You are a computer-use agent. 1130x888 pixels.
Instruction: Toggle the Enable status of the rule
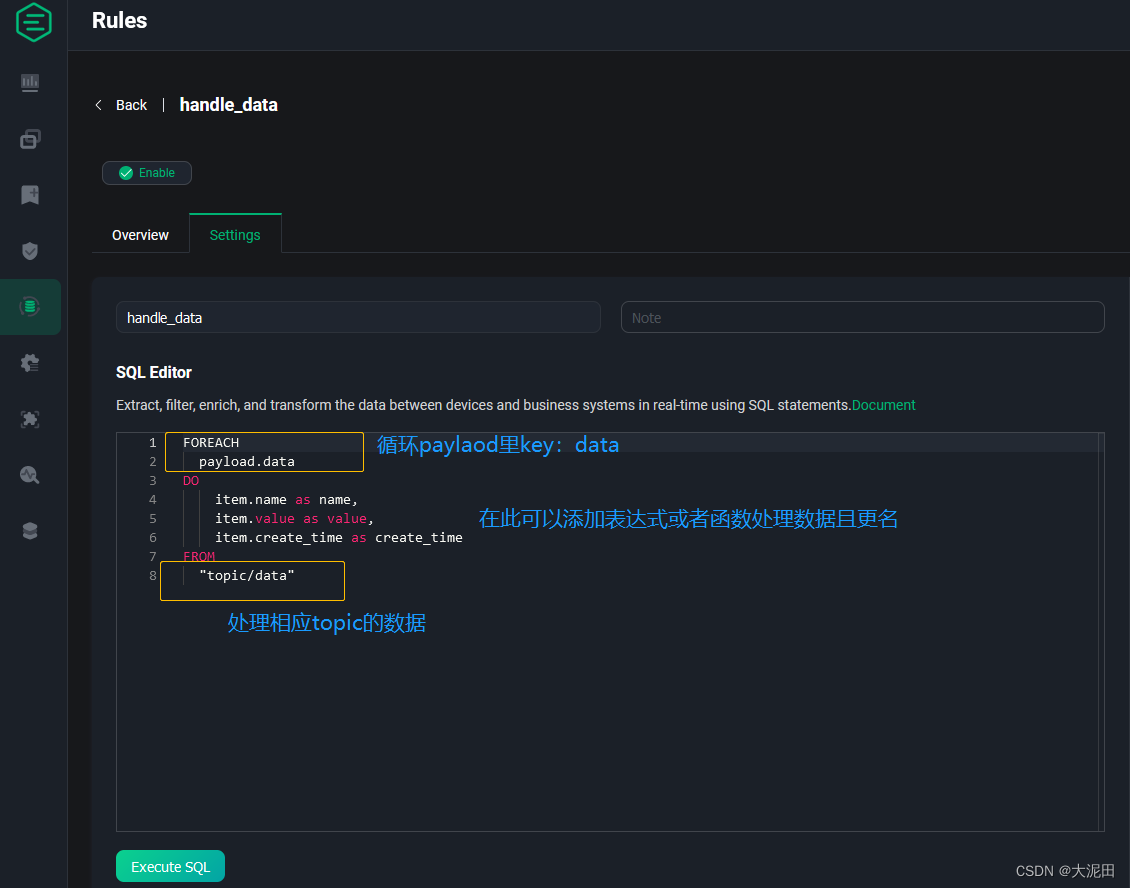(x=147, y=173)
